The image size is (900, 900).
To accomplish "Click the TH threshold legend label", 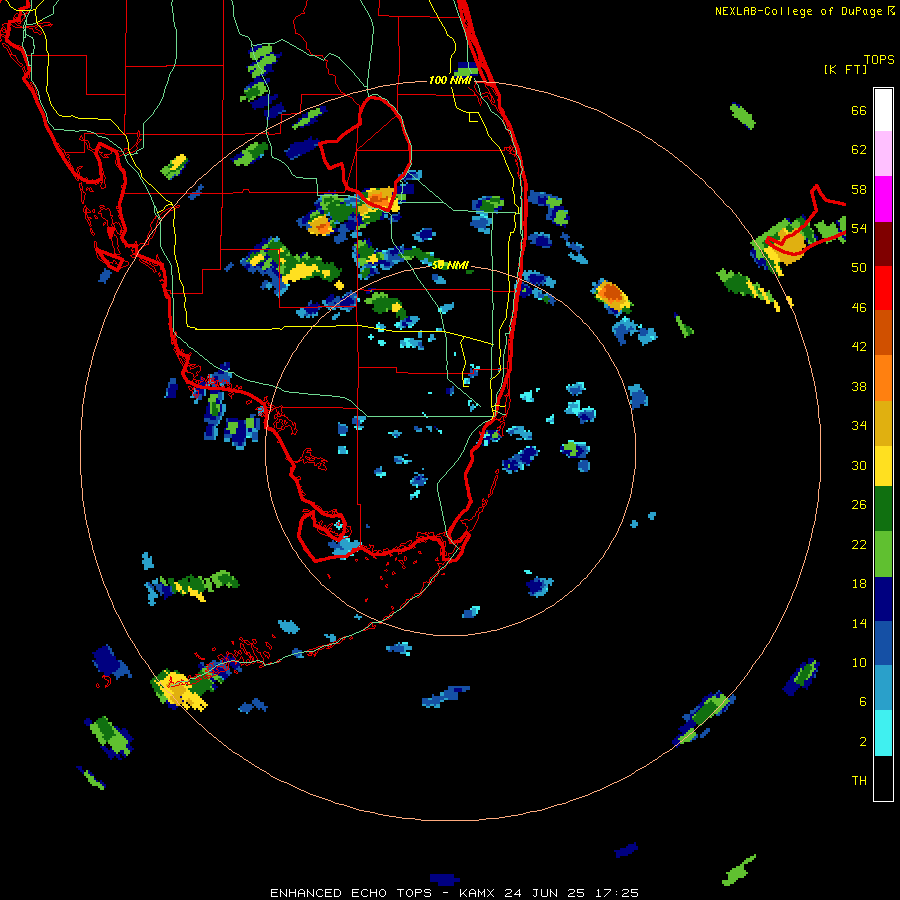I will coord(859,780).
